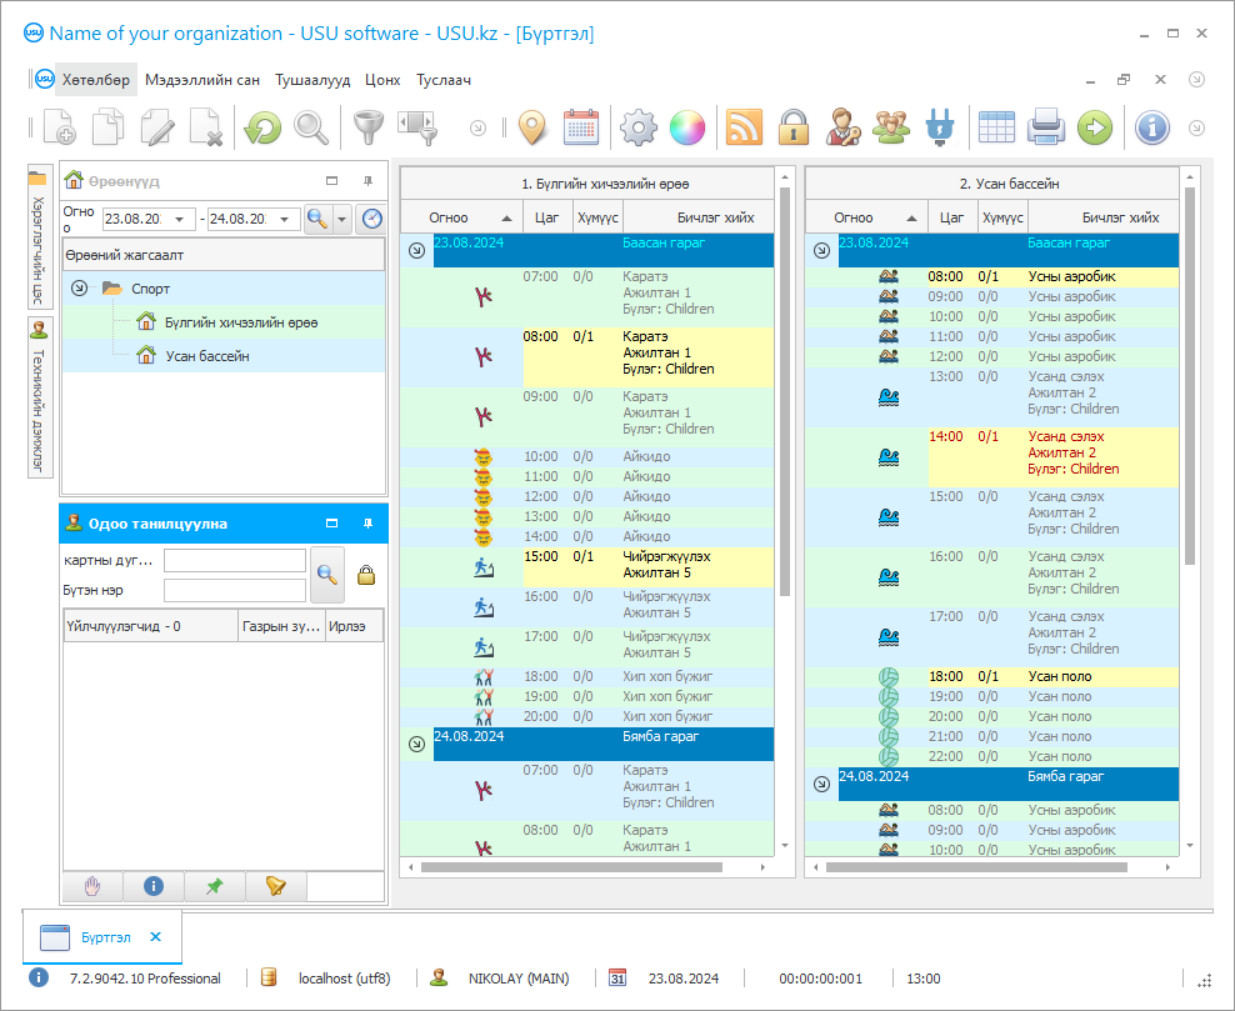Click the color wheel toolbar icon
Image resolution: width=1235 pixels, height=1011 pixels.
point(687,128)
